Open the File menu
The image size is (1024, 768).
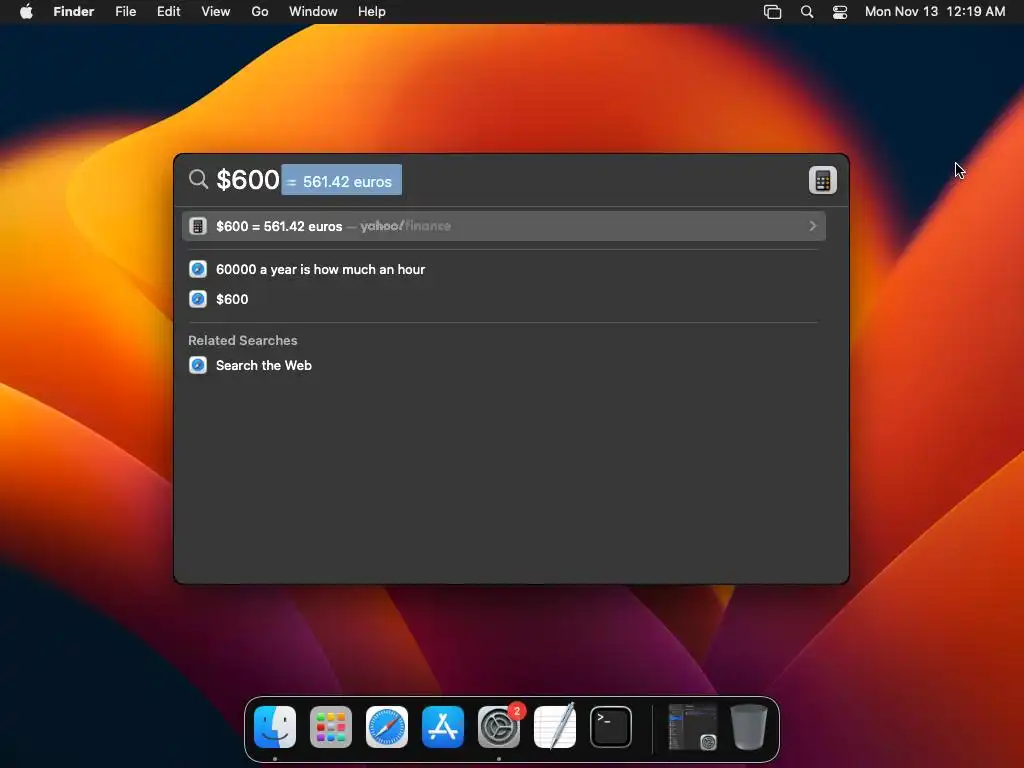[x=125, y=12]
